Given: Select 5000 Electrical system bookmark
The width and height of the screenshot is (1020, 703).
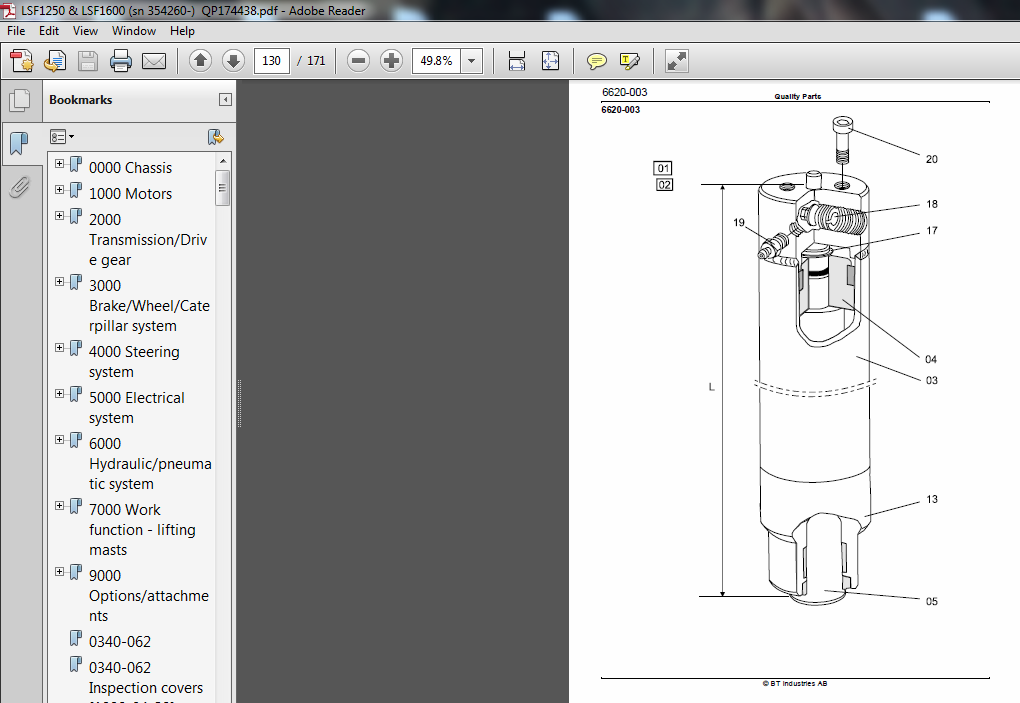Looking at the screenshot, I should (137, 408).
